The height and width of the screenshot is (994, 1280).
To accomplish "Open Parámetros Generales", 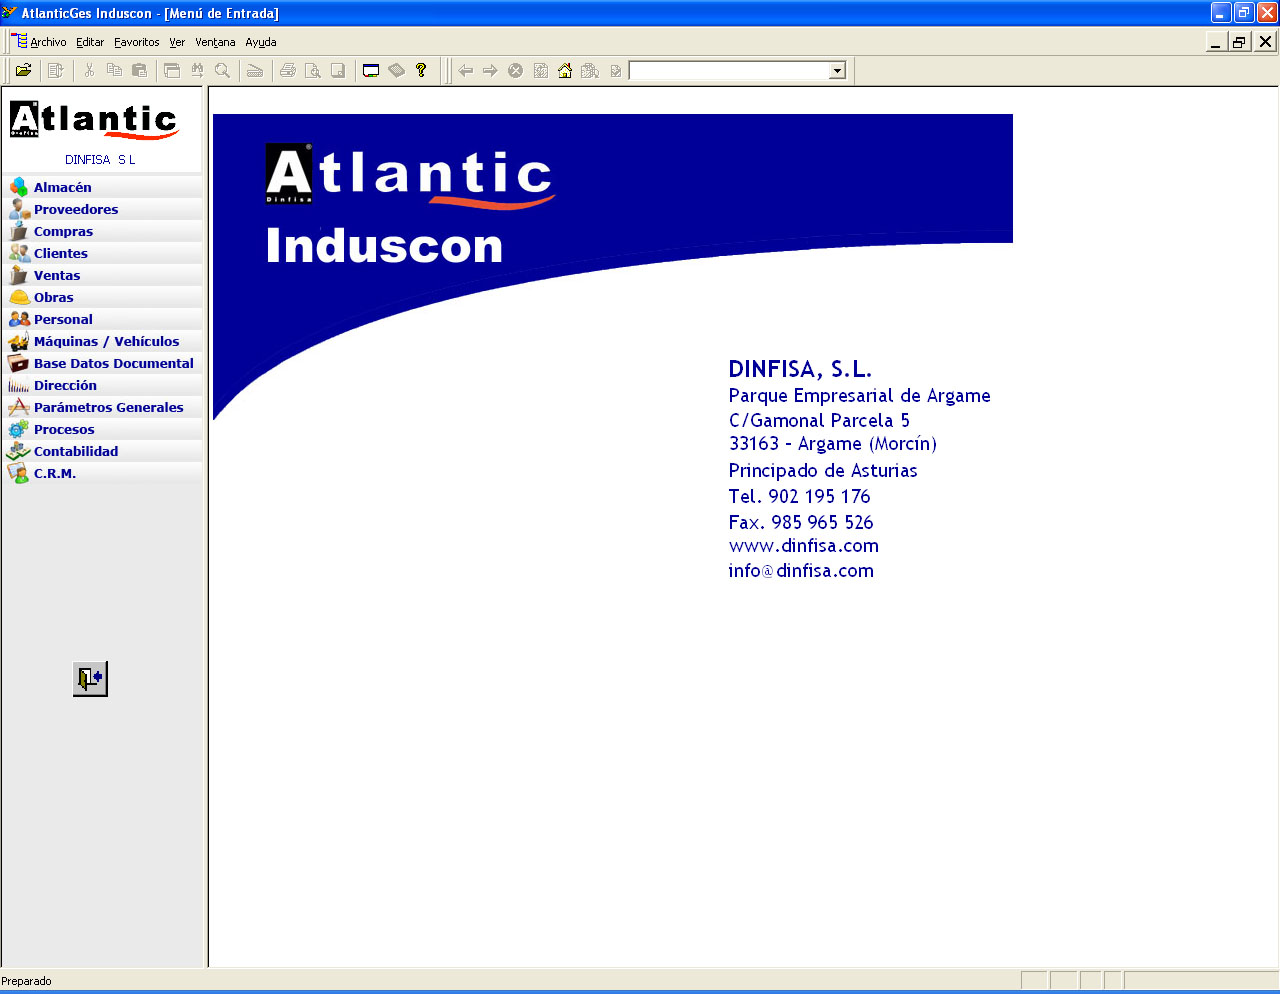I will [102, 407].
